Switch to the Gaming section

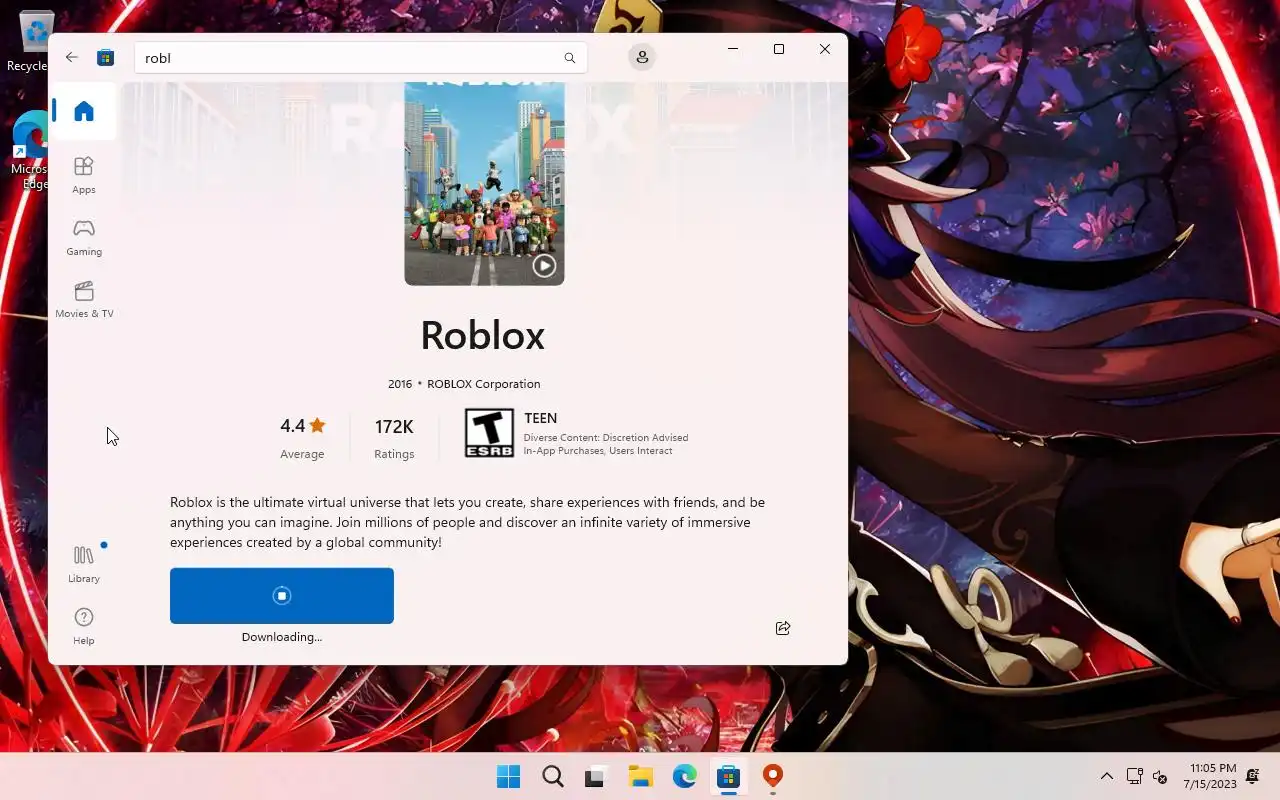[84, 237]
